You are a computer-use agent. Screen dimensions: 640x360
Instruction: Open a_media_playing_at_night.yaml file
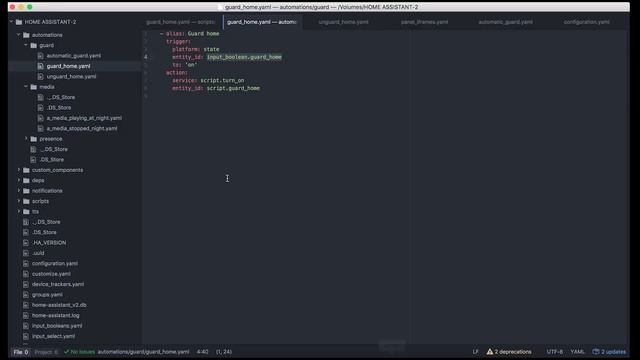point(84,118)
